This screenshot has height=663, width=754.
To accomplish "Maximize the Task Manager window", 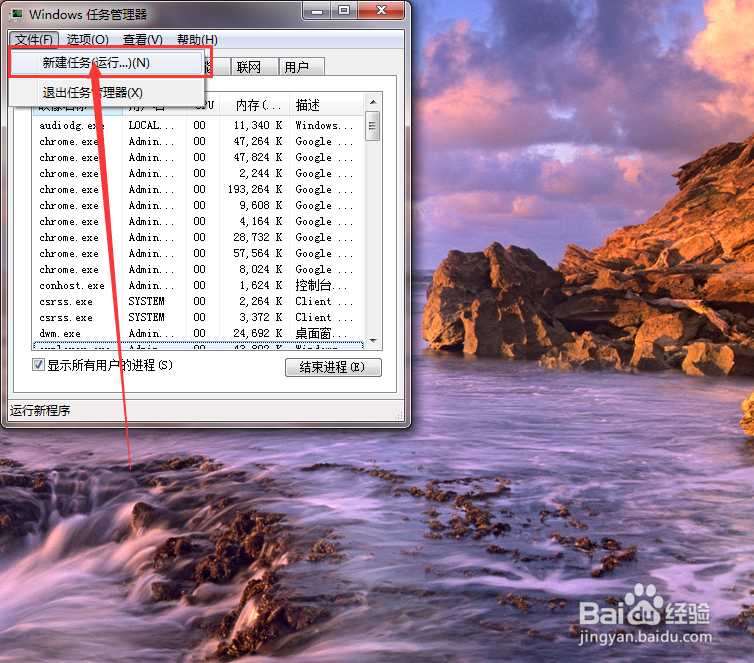I will click(x=344, y=11).
